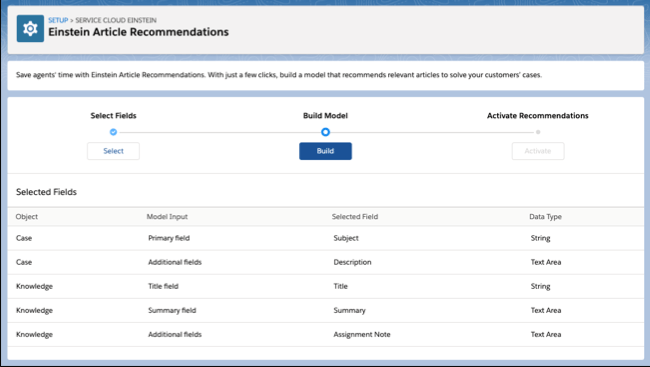Click the Data Type column header
The width and height of the screenshot is (650, 367).
[545, 216]
